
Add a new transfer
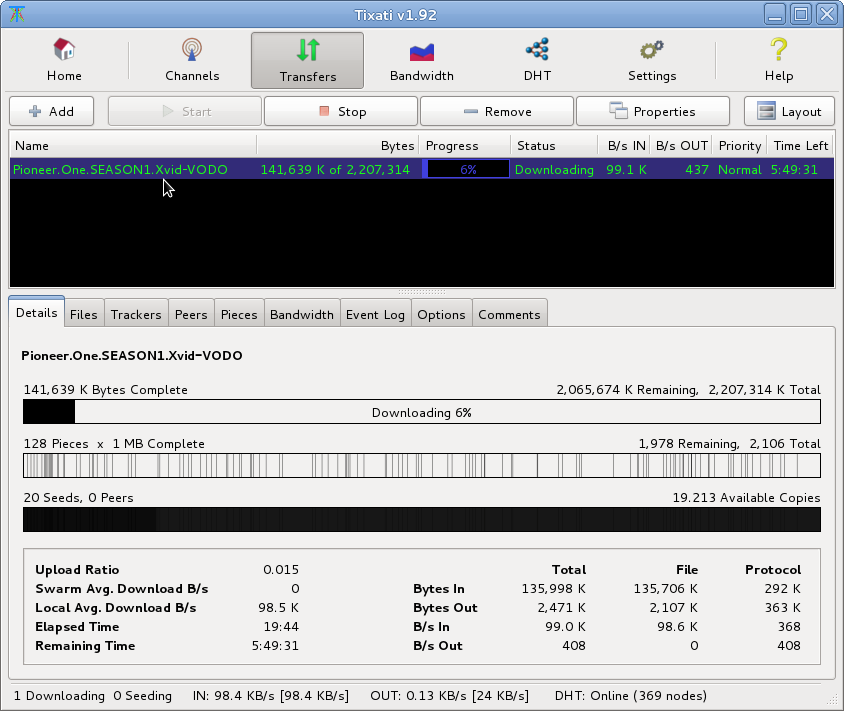tap(52, 111)
